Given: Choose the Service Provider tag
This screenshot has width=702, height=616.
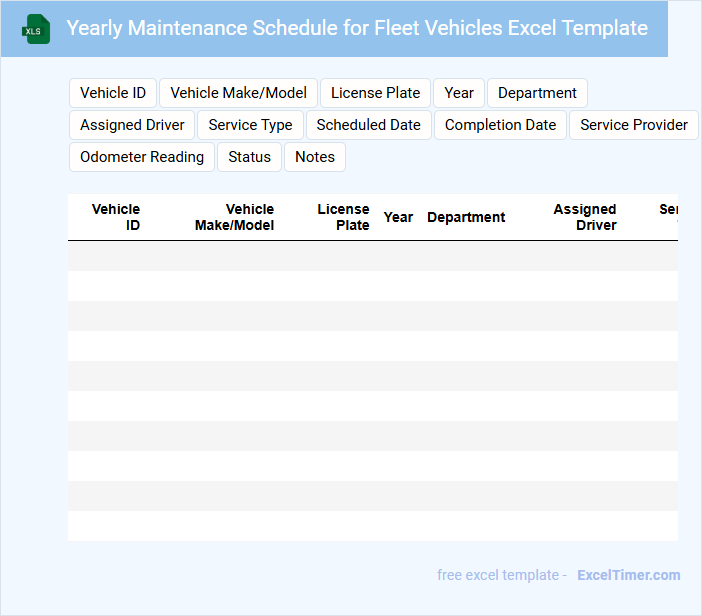Looking at the screenshot, I should pyautogui.click(x=634, y=125).
